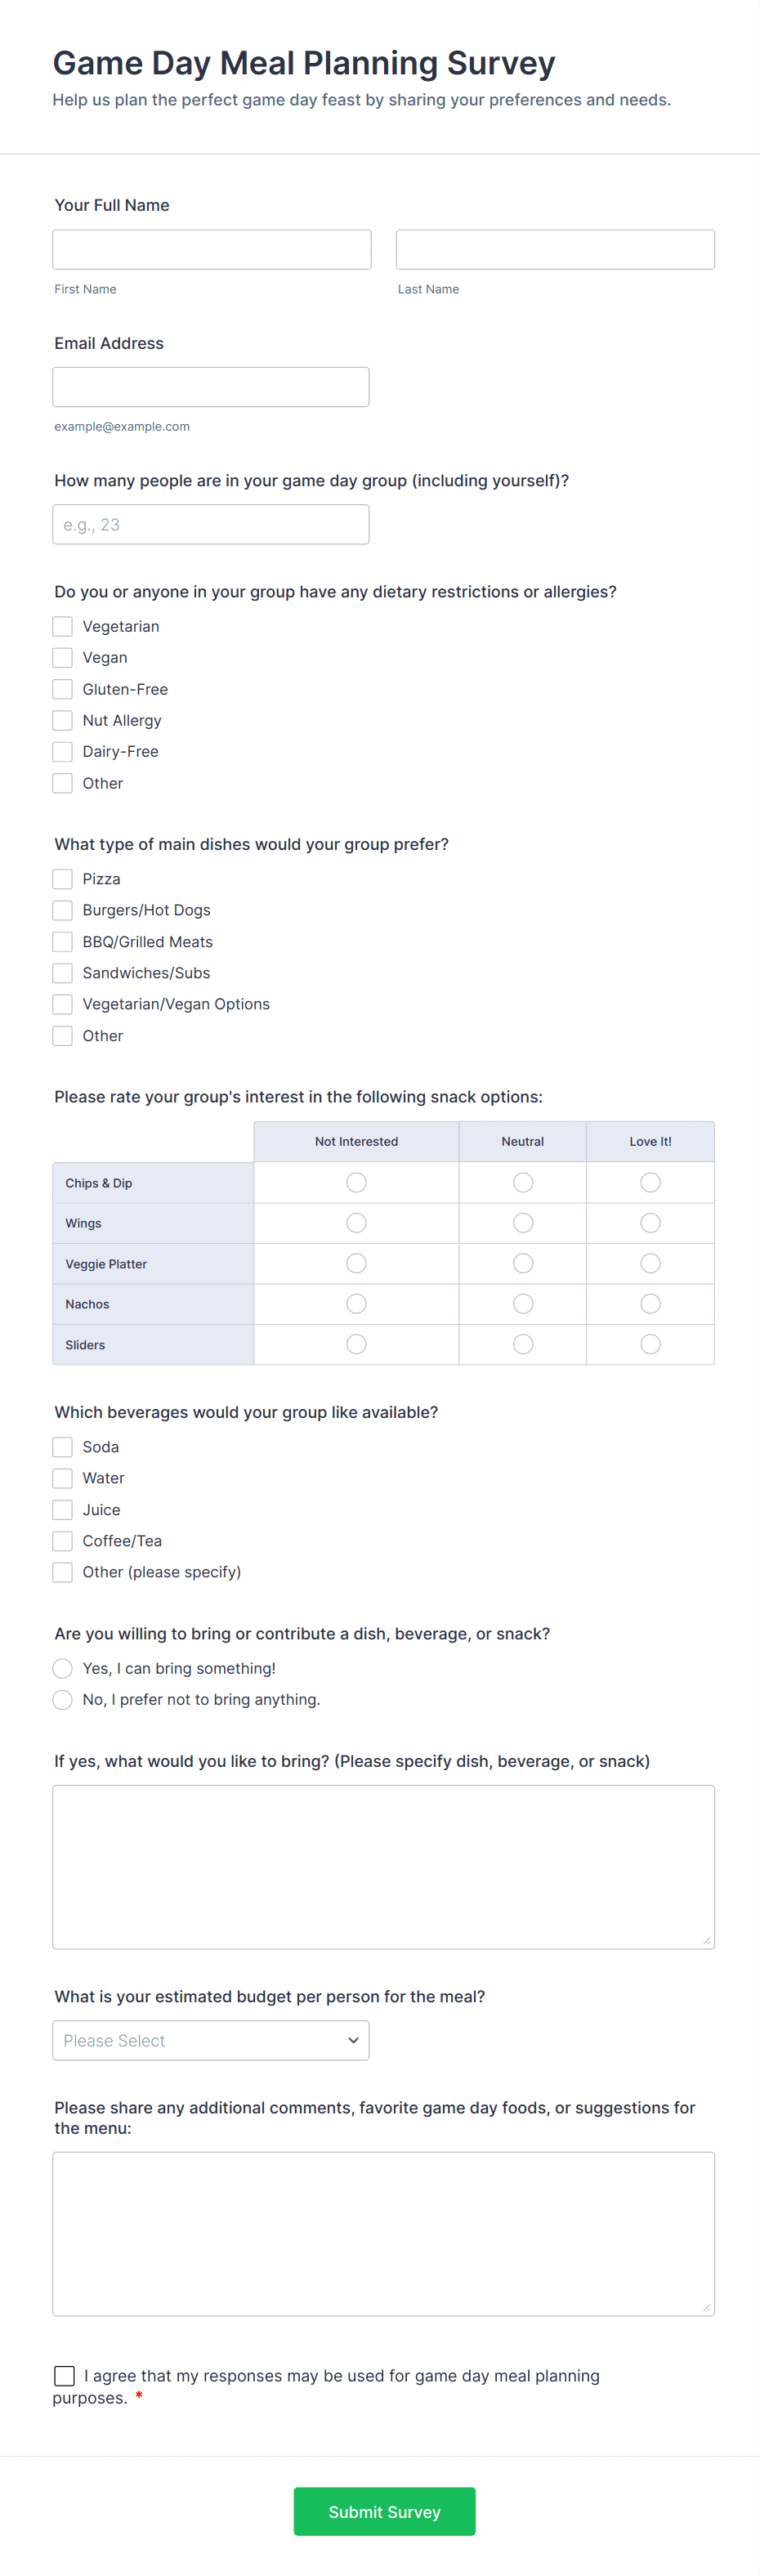The image size is (760, 2576).
Task: Rate Wings as Love It!
Action: pos(650,1223)
